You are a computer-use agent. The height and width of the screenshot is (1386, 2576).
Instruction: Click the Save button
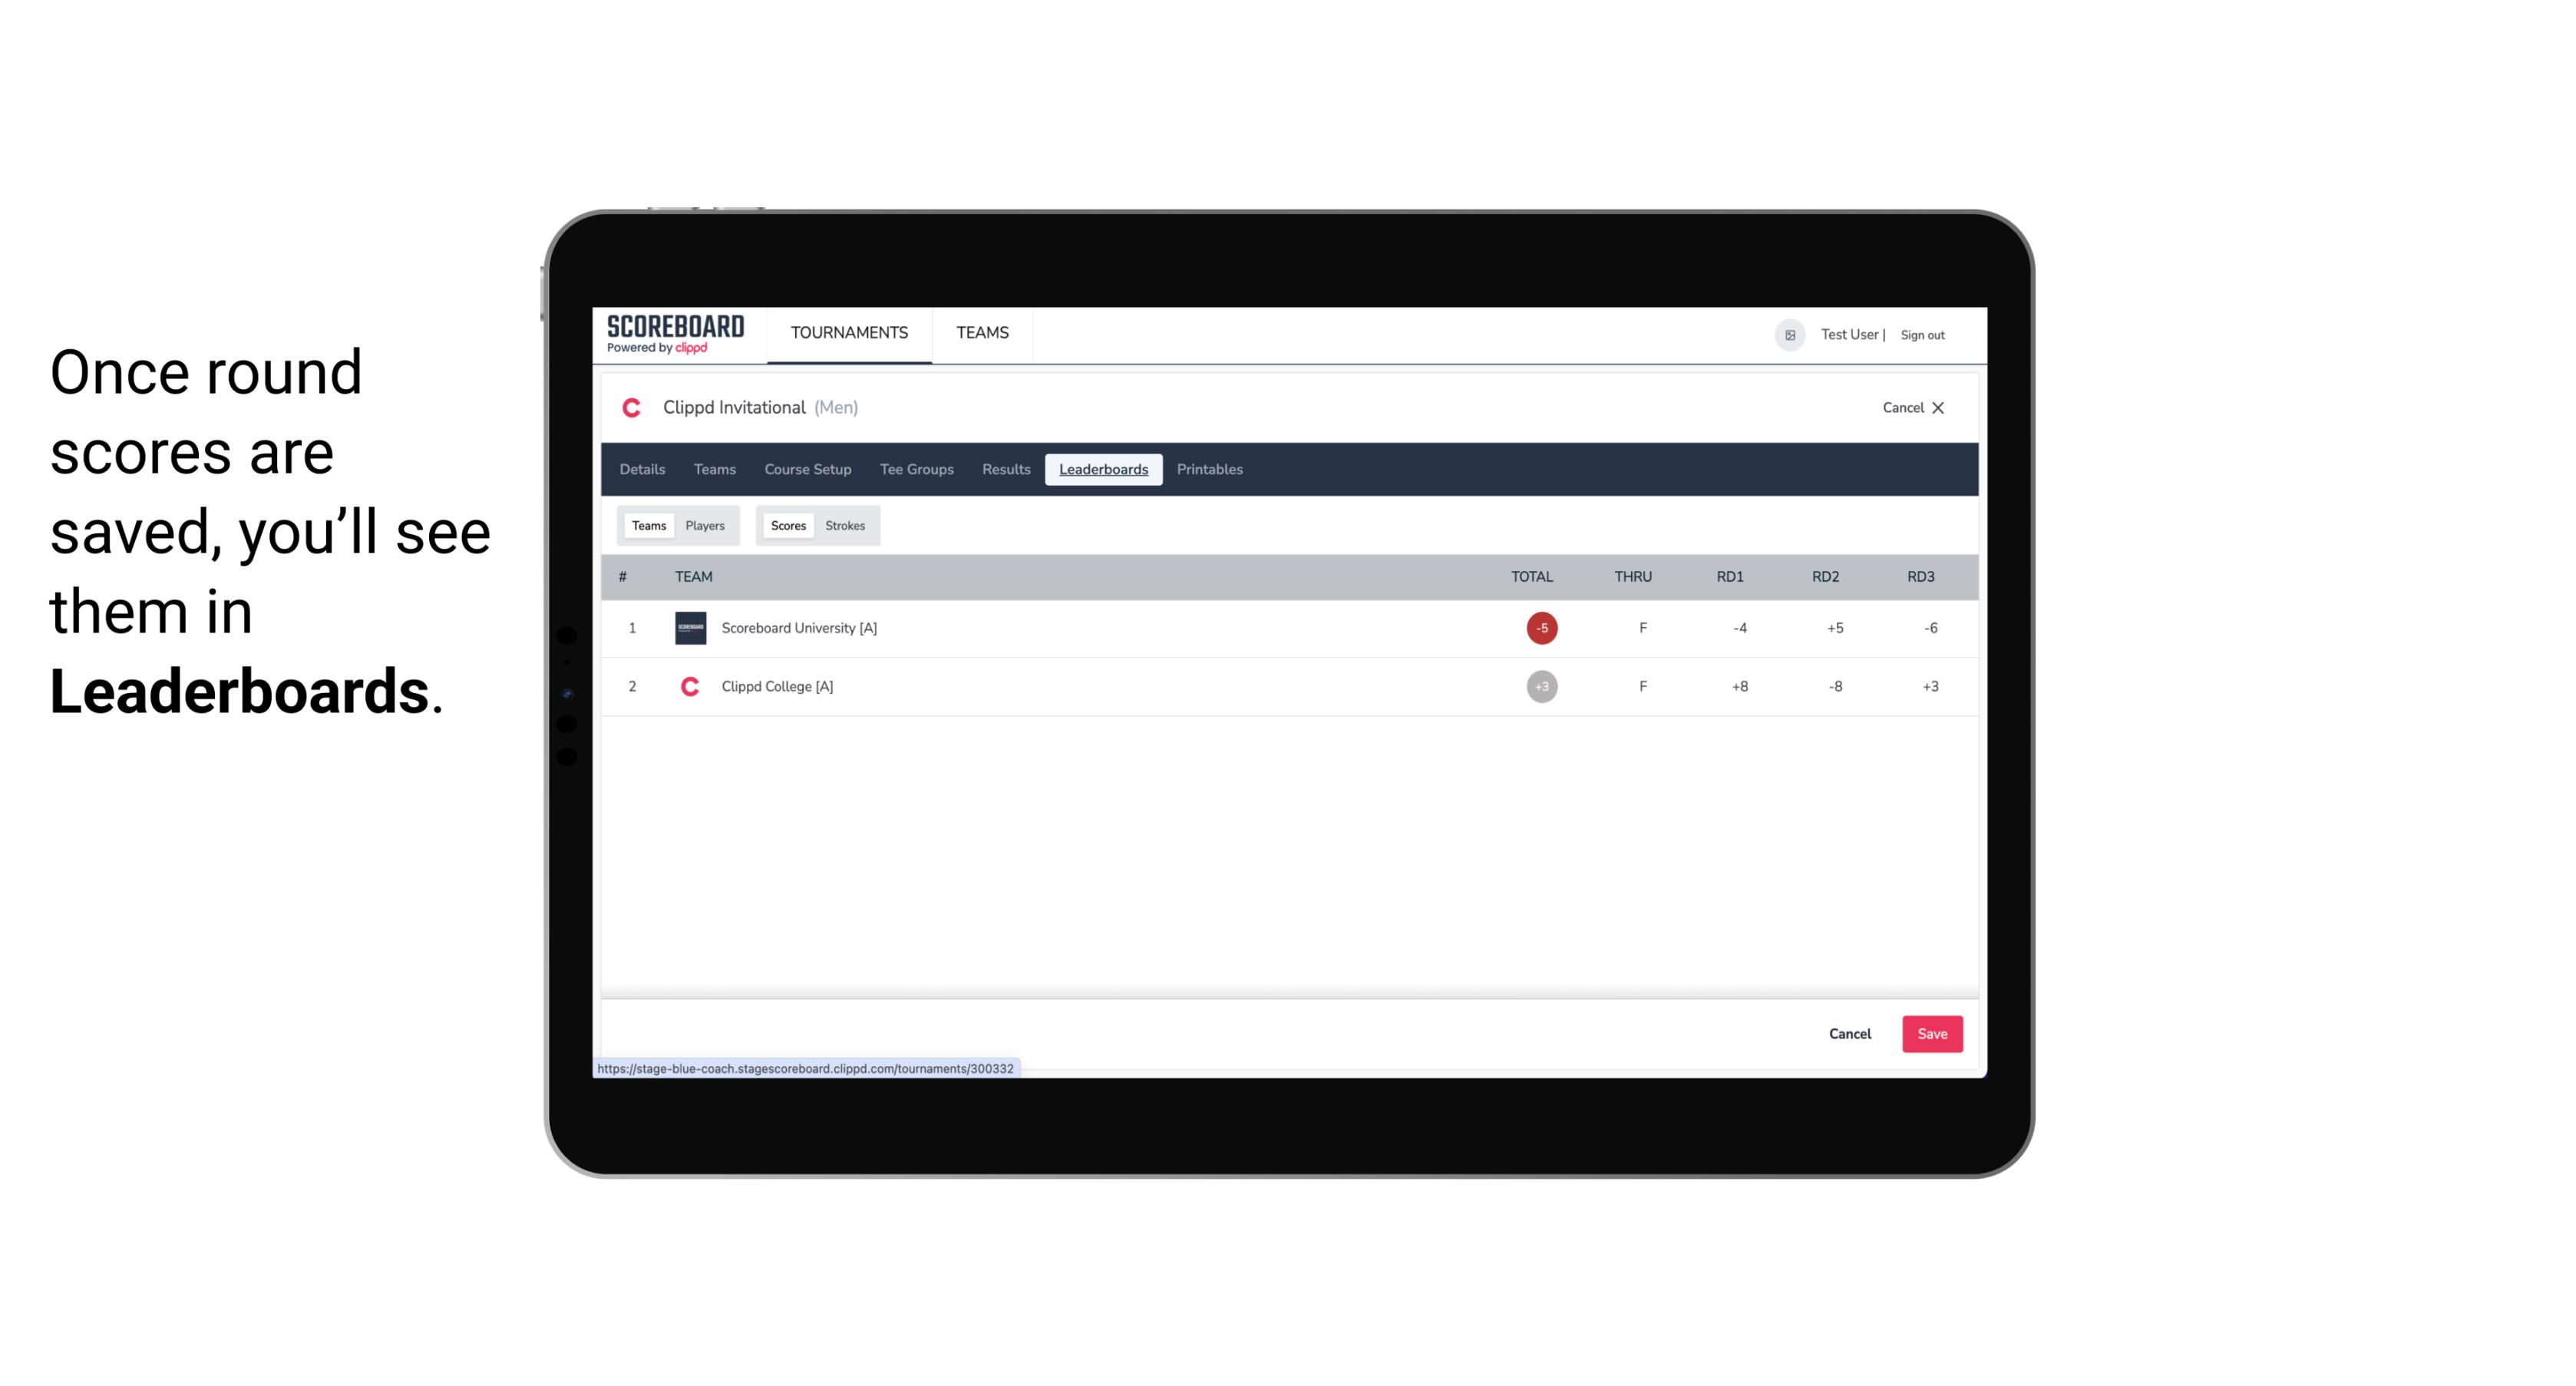click(1929, 1033)
